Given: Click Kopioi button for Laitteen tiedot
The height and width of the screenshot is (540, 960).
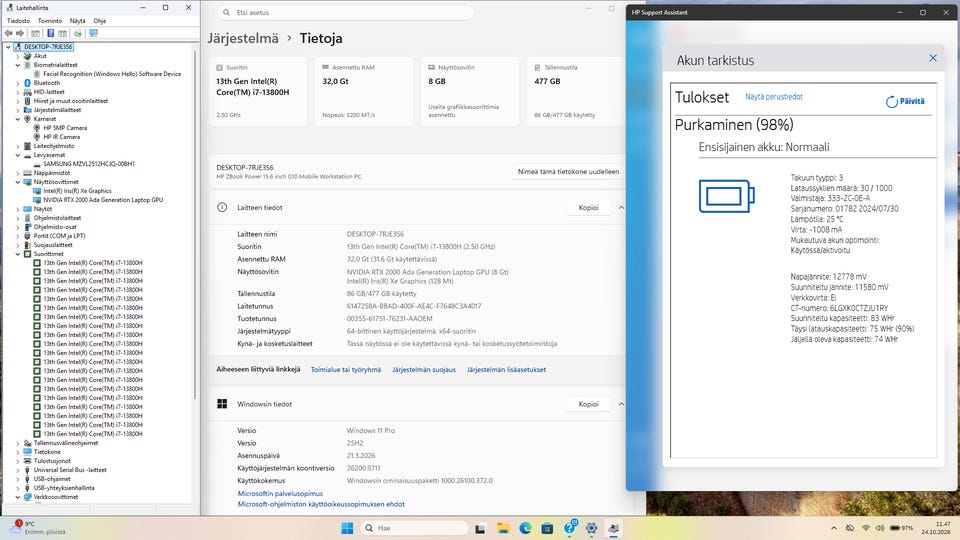Looking at the screenshot, I should [588, 208].
